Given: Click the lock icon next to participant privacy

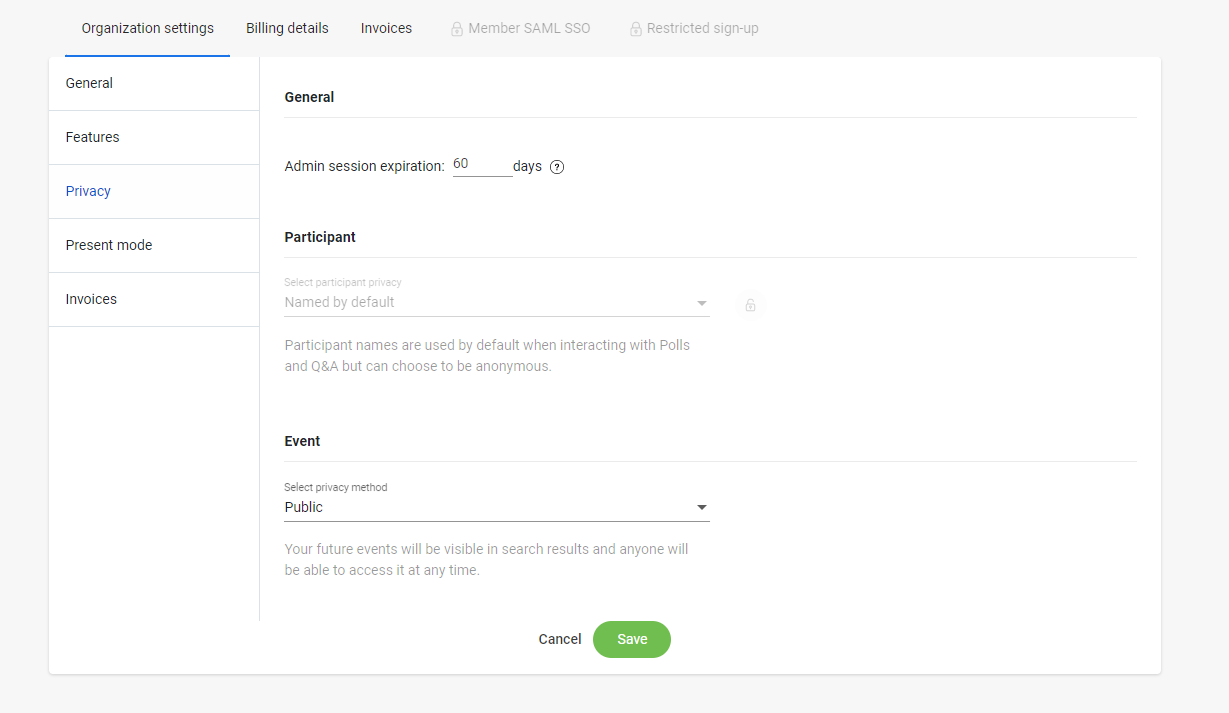Looking at the screenshot, I should [750, 305].
